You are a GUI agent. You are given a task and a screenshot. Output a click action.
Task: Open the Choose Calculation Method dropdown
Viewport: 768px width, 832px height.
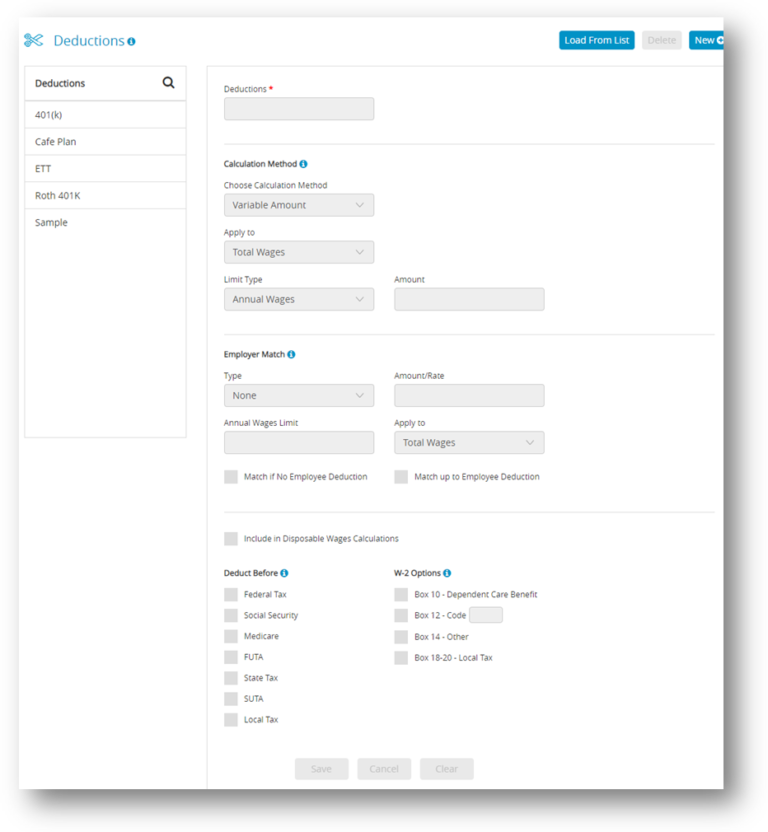click(x=299, y=205)
